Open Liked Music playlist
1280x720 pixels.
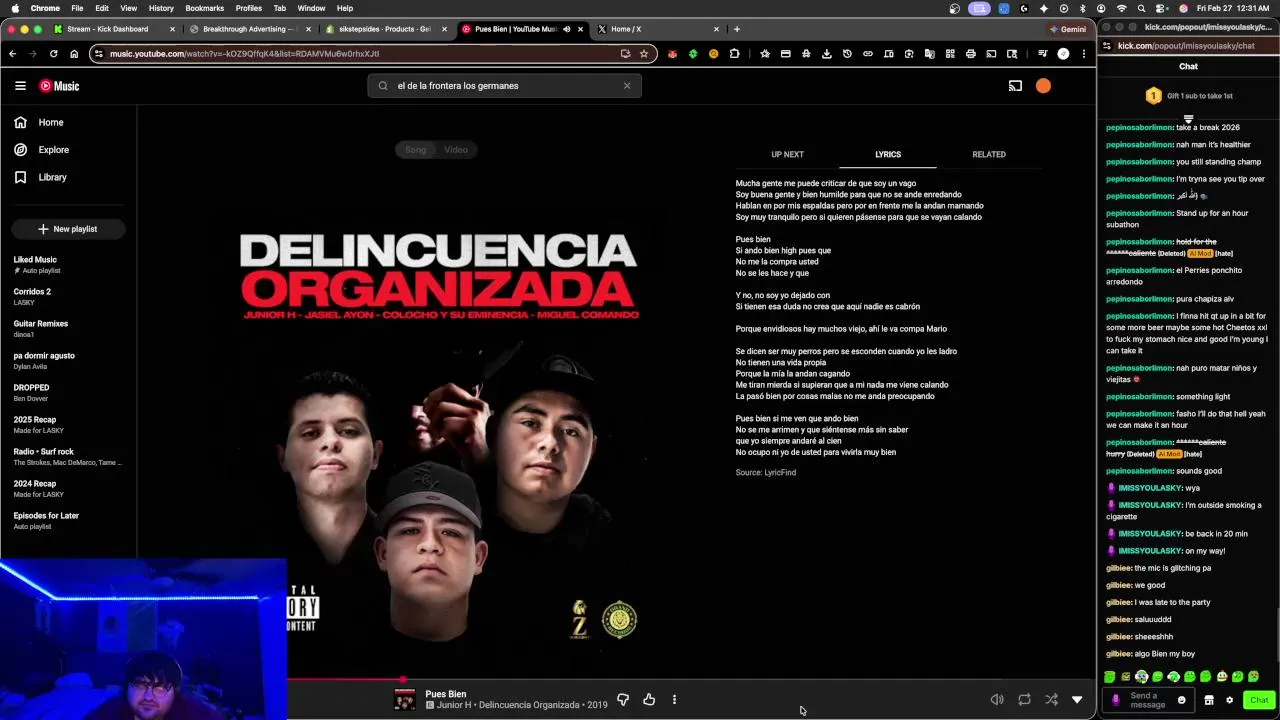click(35, 264)
